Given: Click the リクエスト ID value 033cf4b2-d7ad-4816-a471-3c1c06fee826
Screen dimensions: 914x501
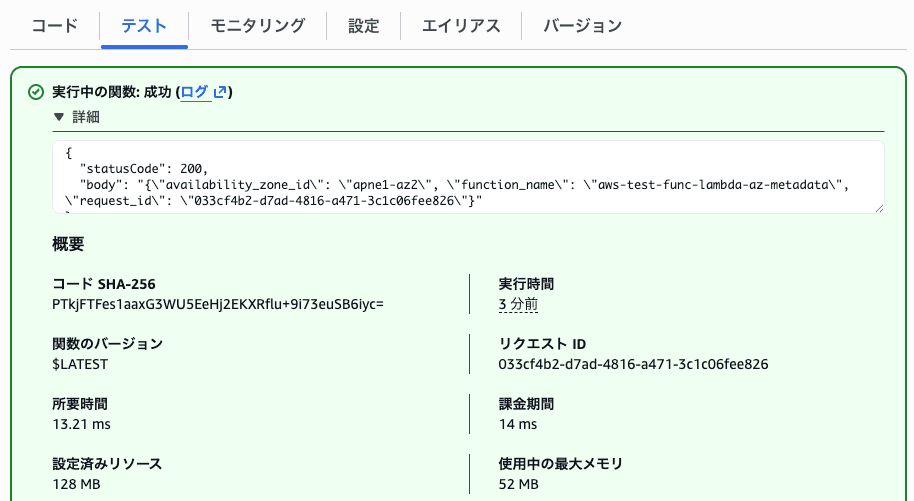Looking at the screenshot, I should click(633, 365).
